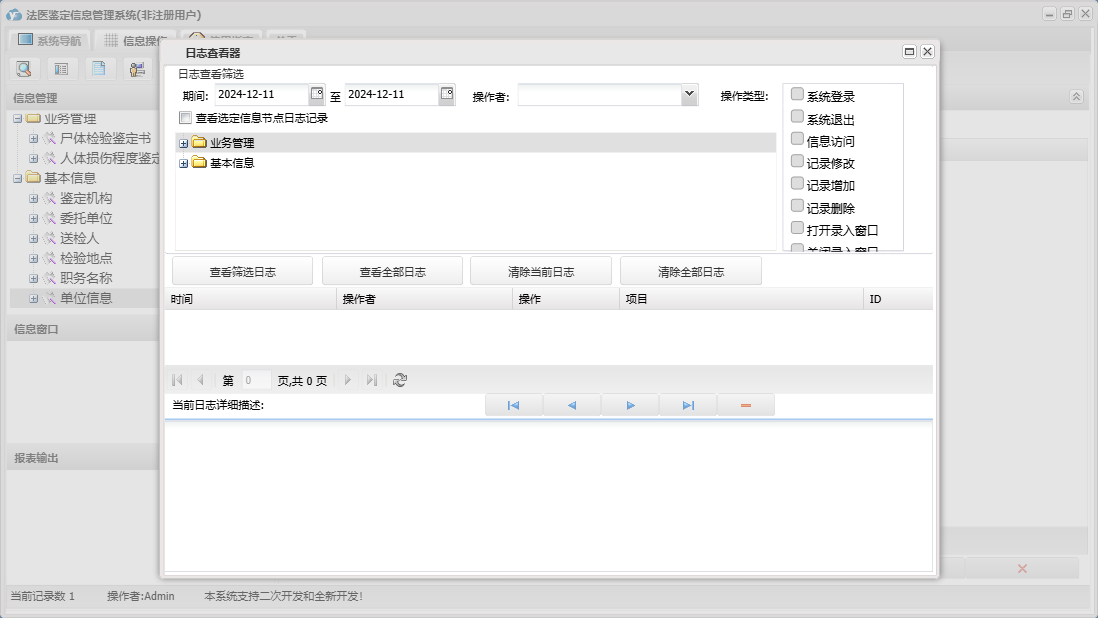The width and height of the screenshot is (1098, 618).
Task: Maximize the 日志查看器 dialog
Action: pos(909,52)
